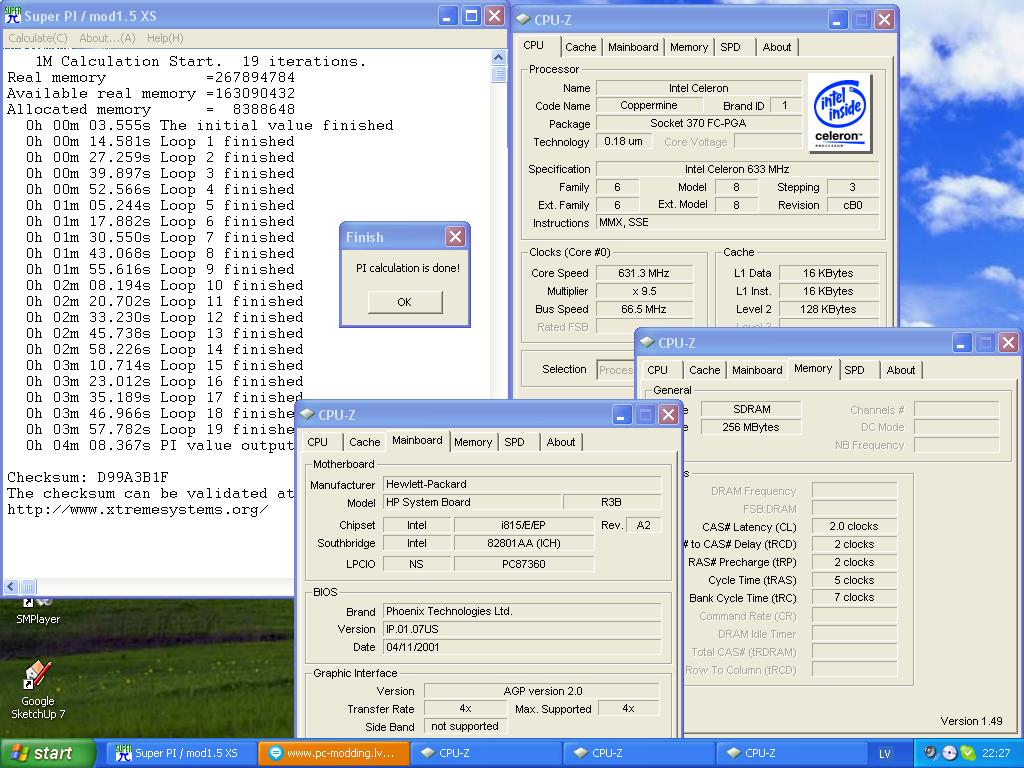This screenshot has height=768, width=1024.
Task: Click OK in the Finish dialog
Action: coord(405,302)
